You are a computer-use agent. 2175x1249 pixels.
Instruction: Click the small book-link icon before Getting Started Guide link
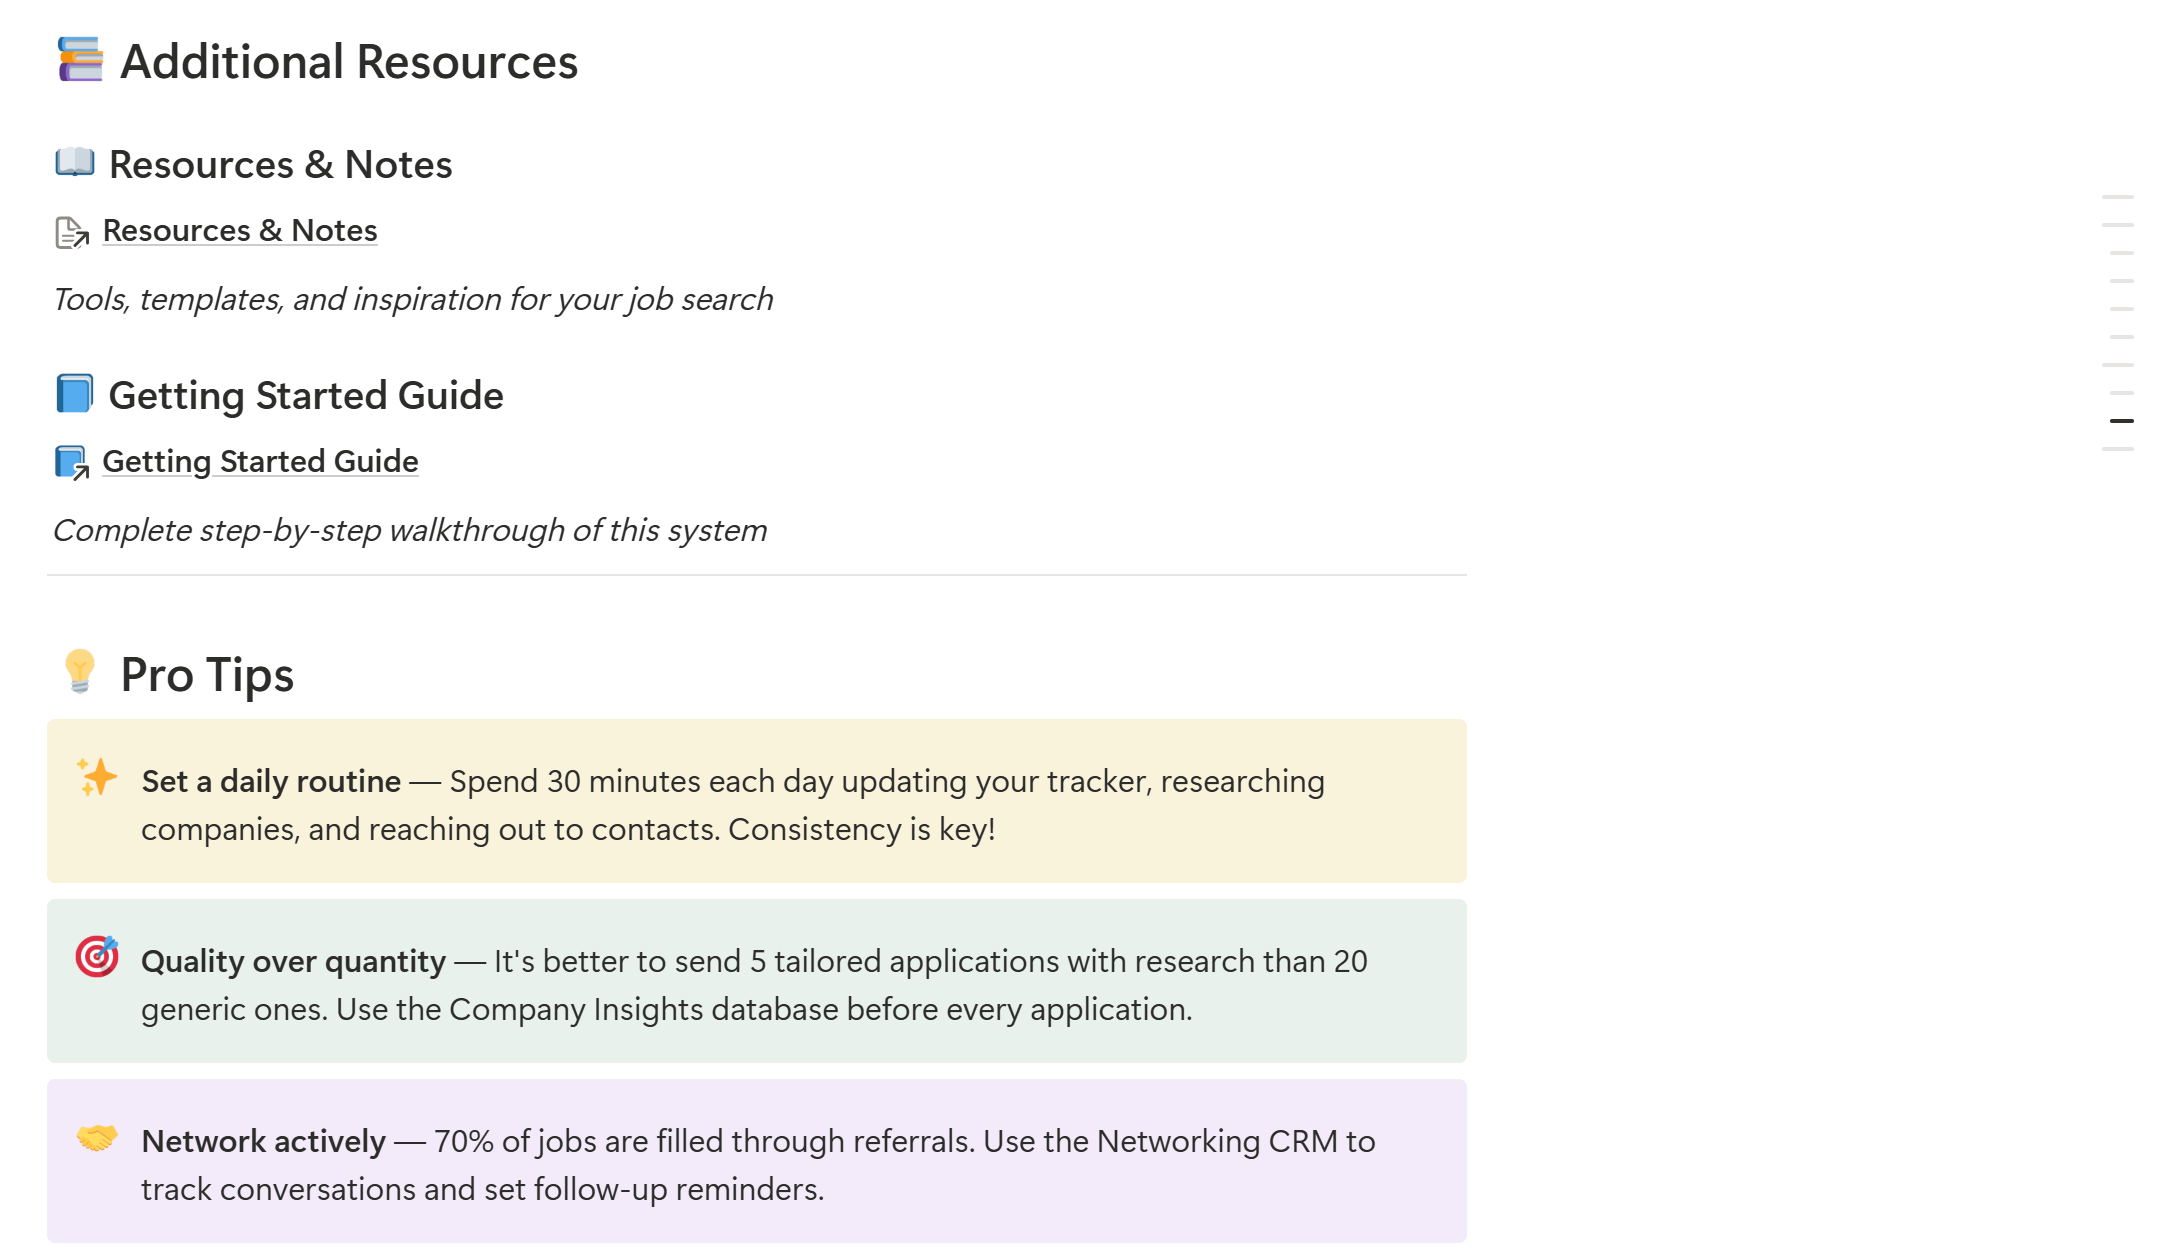[72, 462]
